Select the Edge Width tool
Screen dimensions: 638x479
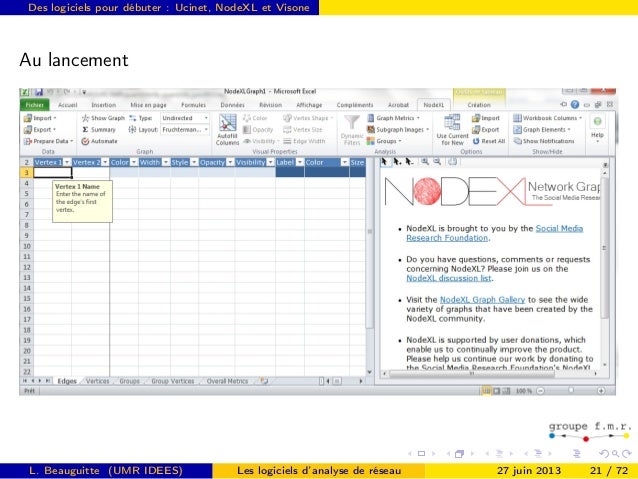tap(304, 141)
